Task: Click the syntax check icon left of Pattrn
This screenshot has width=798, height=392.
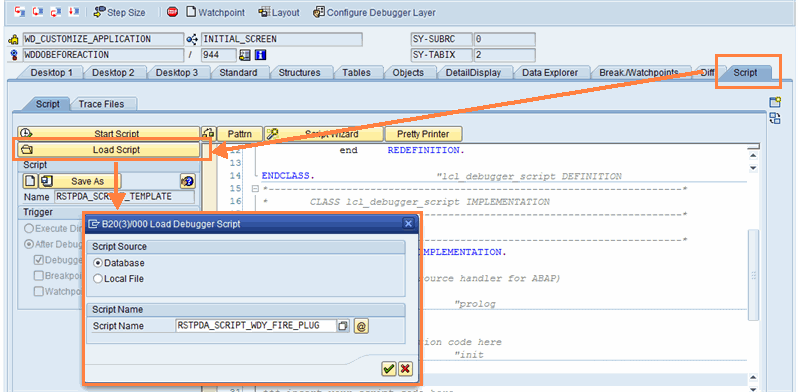Action: tap(208, 134)
